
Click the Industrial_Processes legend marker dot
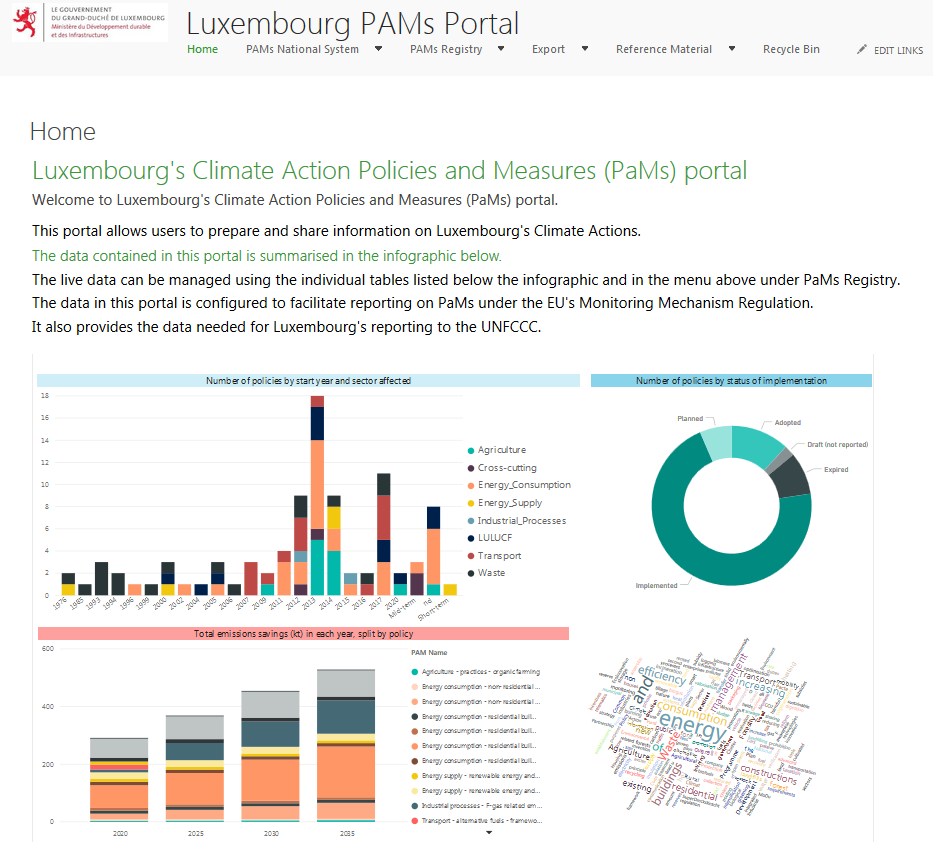[471, 520]
